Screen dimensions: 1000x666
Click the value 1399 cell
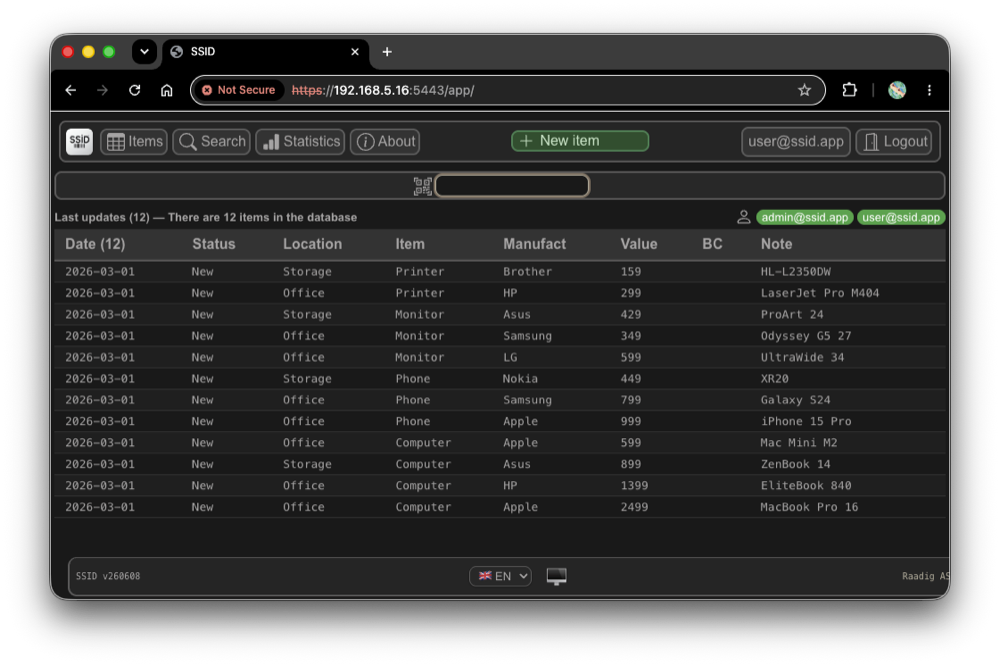634,485
